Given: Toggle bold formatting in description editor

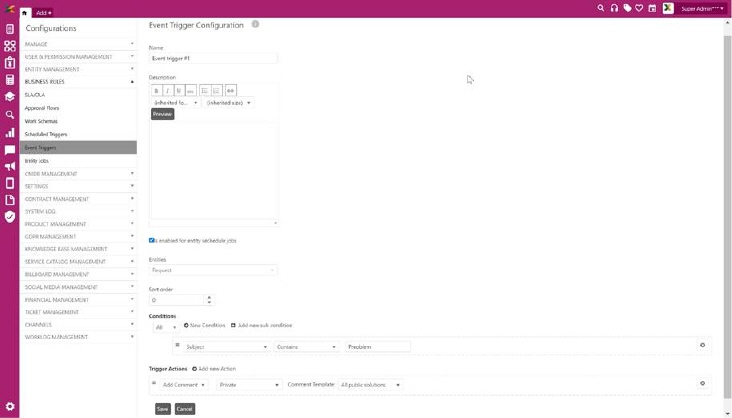Looking at the screenshot, I should click(x=157, y=91).
